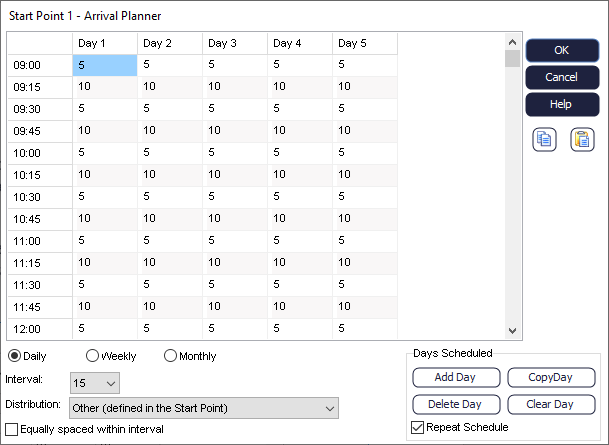Click the copy schedule icon
Screen dimensions: 609x445
(544, 139)
